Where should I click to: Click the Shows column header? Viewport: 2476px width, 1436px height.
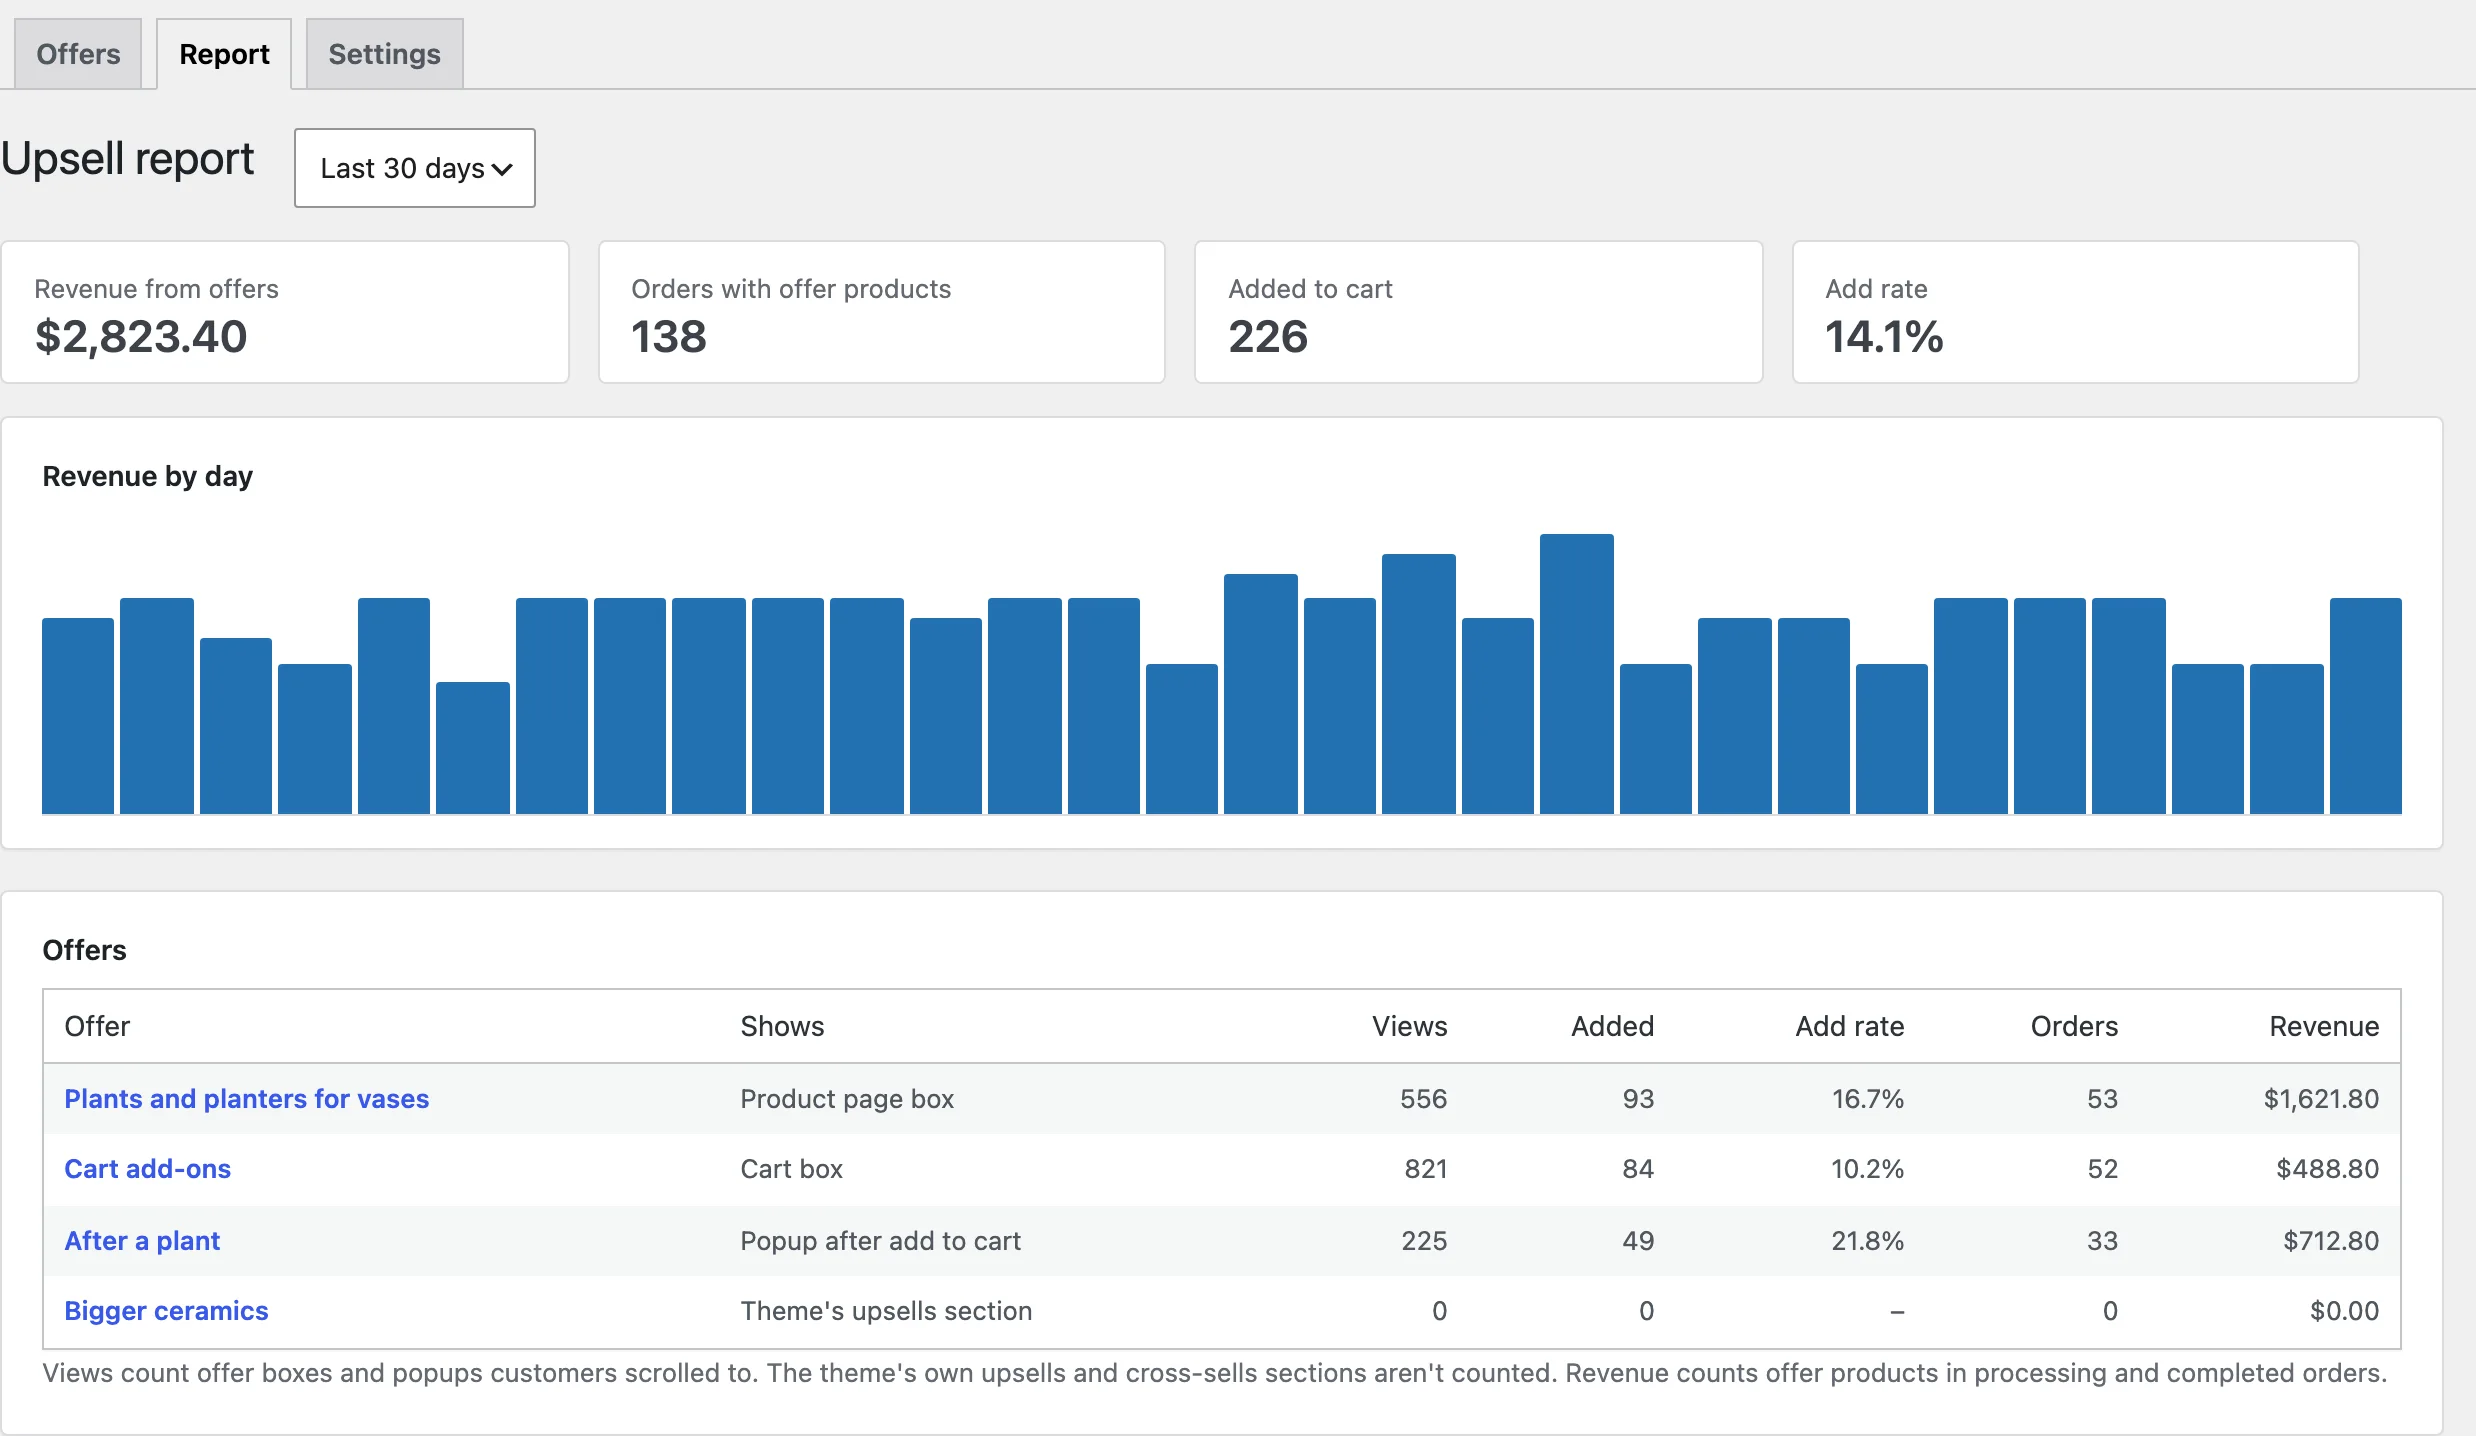coord(782,1026)
